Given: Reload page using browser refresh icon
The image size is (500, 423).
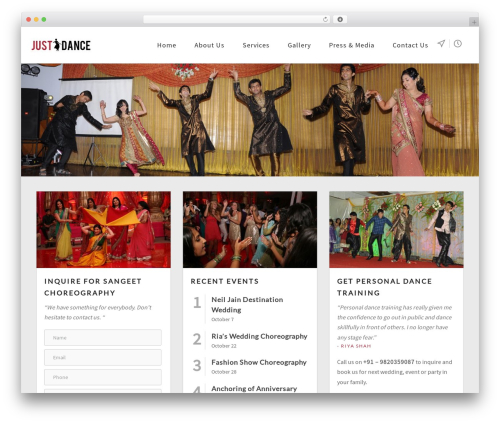Looking at the screenshot, I should tap(325, 19).
